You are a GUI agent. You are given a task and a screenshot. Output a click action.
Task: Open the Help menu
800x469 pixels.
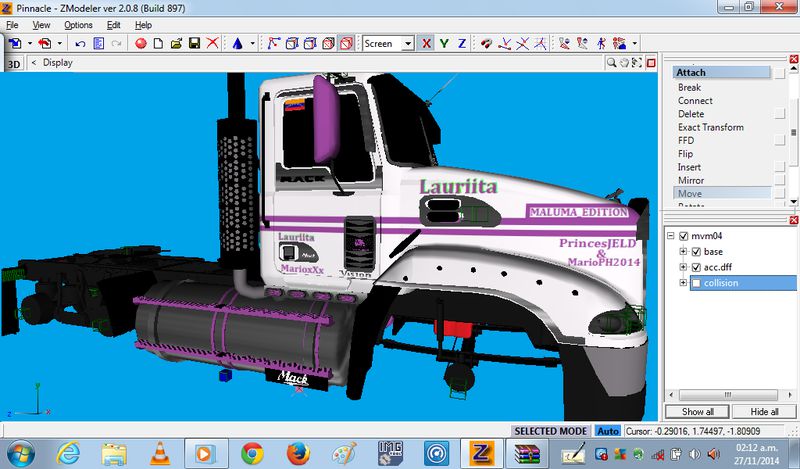click(x=143, y=25)
